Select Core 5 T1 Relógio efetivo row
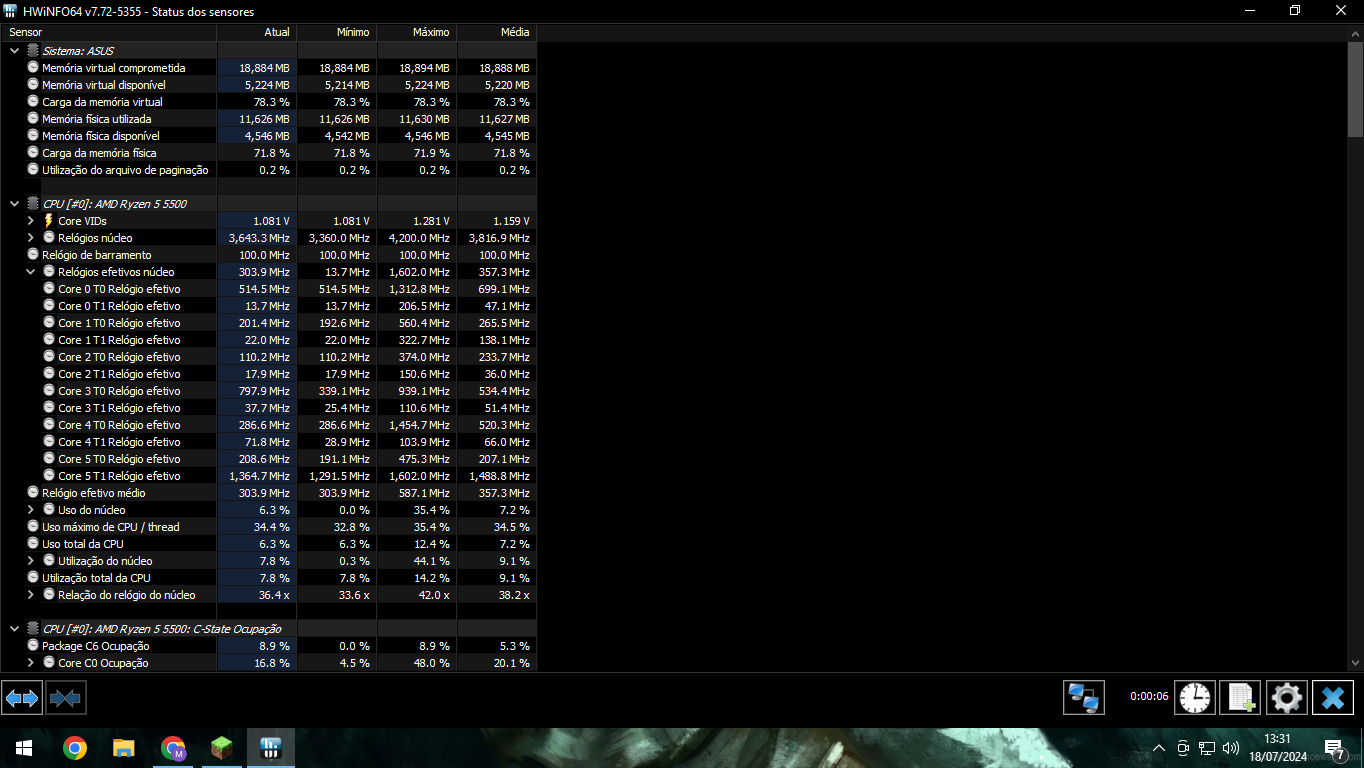Screen dimensions: 1364x768 pos(268,476)
